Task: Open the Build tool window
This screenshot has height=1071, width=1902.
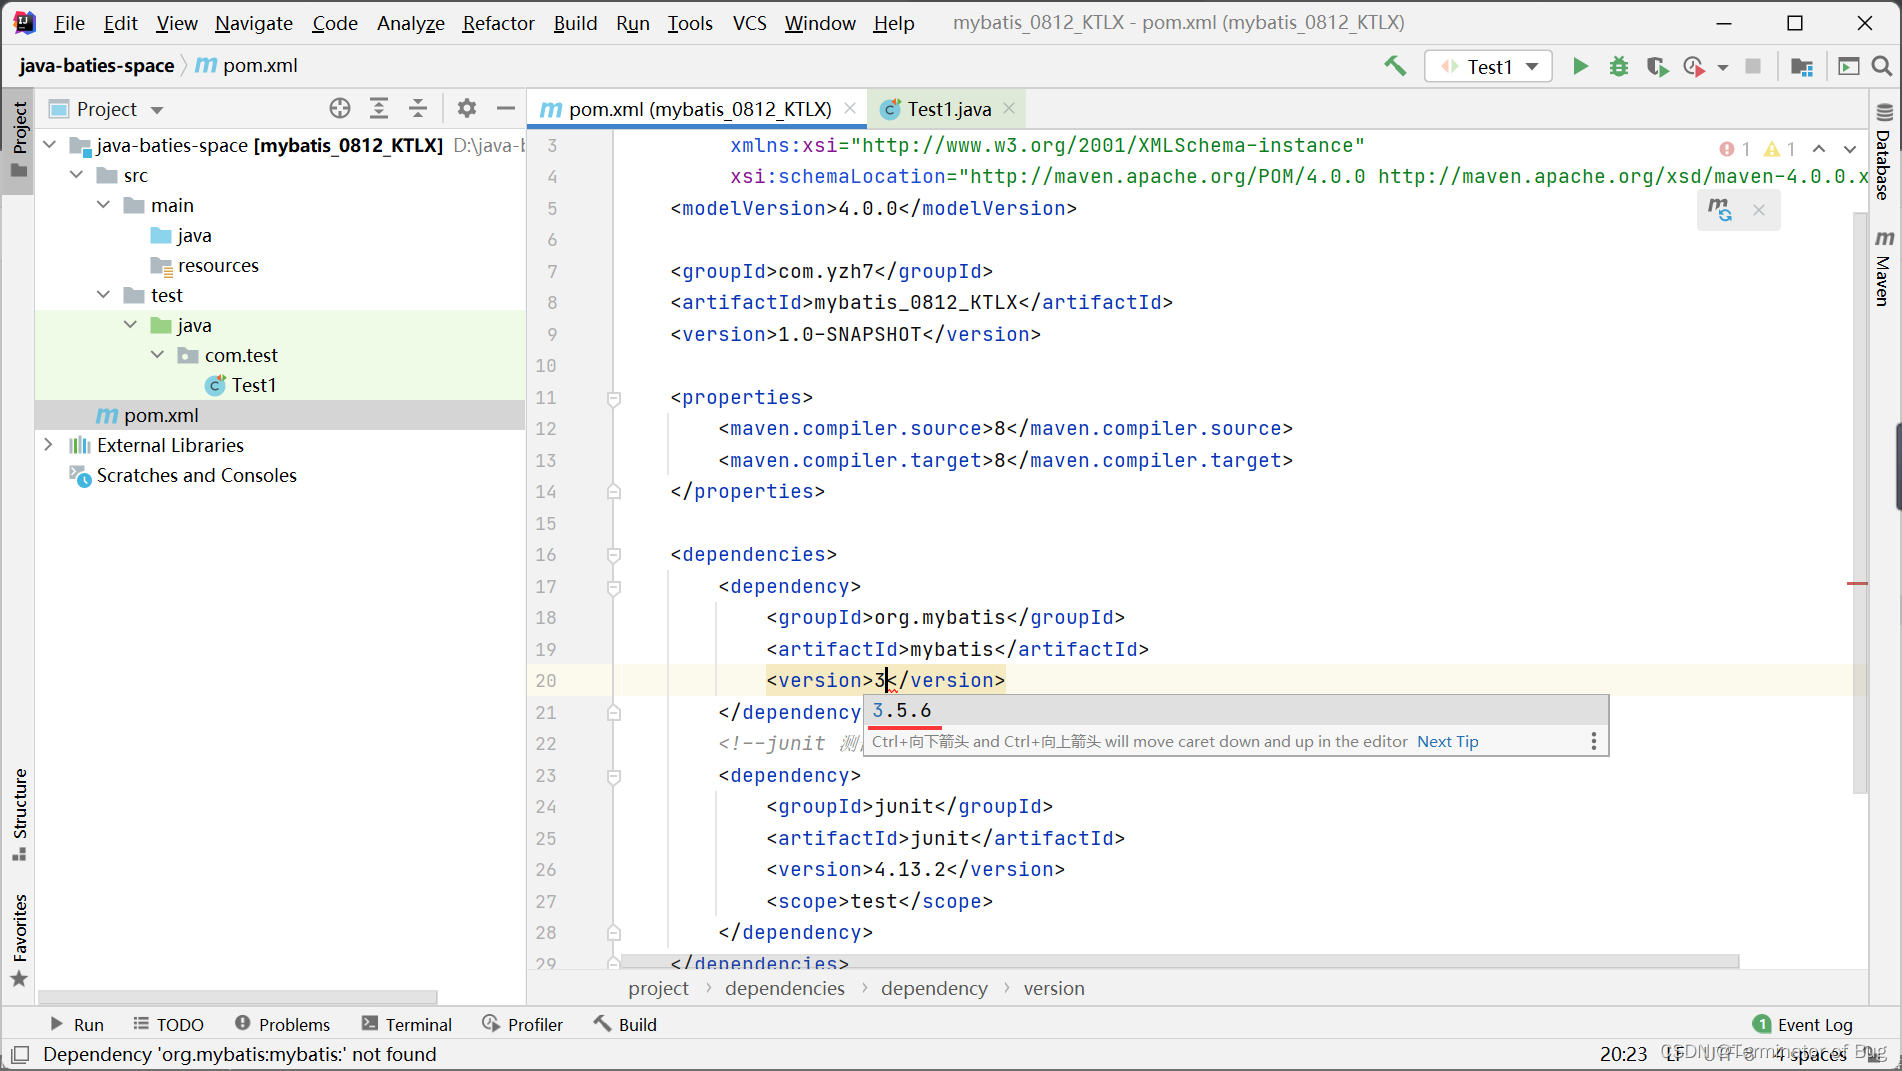Action: [625, 1024]
